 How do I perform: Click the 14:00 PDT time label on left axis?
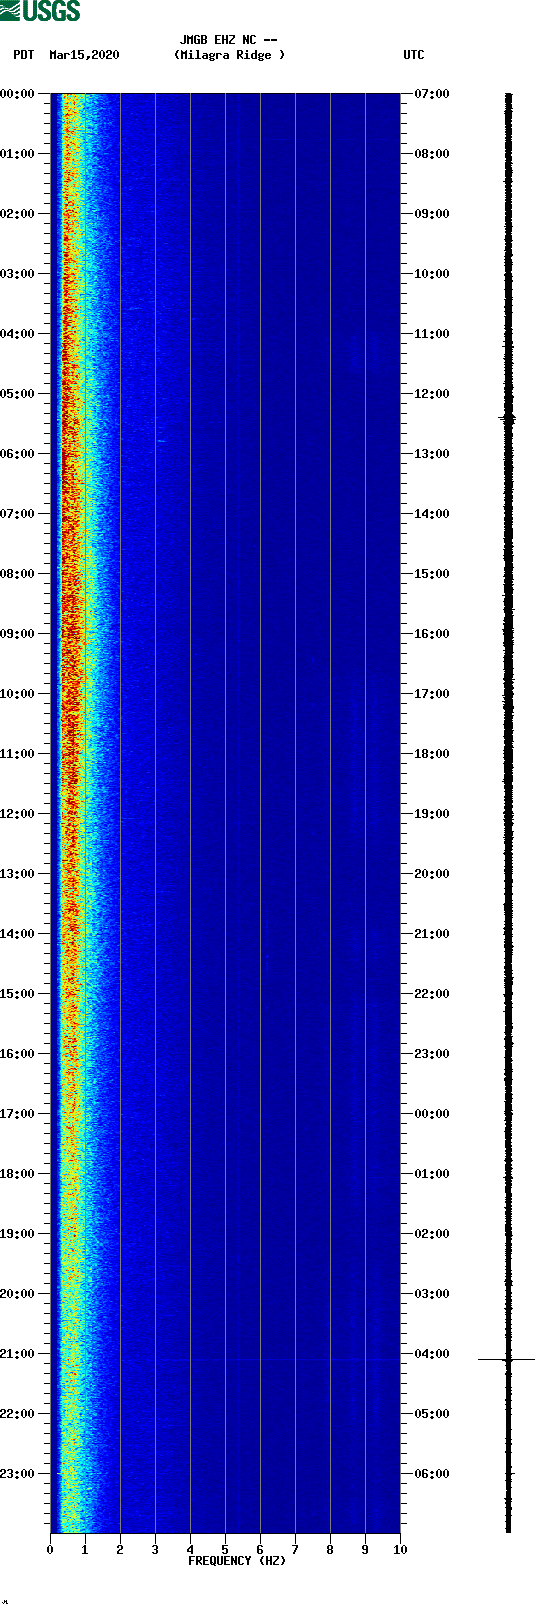[17, 934]
